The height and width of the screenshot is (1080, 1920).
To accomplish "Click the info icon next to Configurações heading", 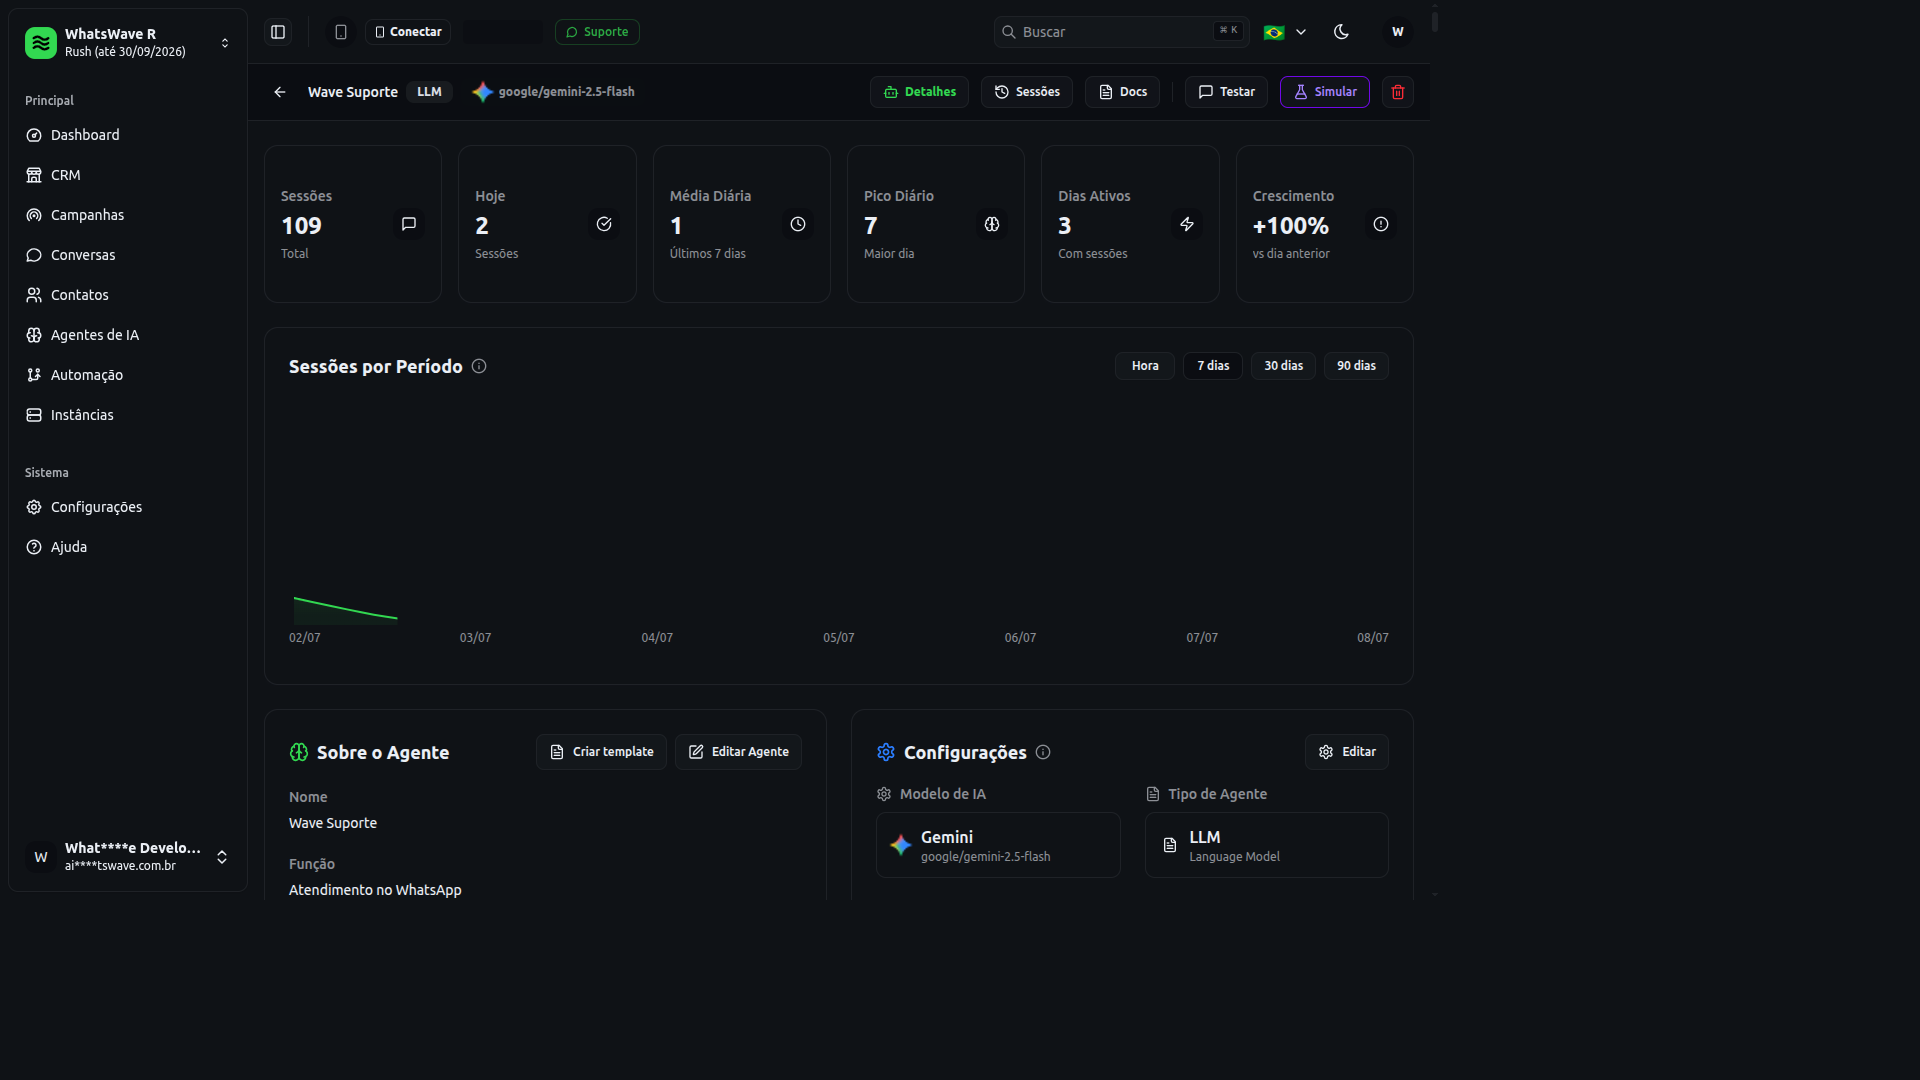I will pos(1043,752).
